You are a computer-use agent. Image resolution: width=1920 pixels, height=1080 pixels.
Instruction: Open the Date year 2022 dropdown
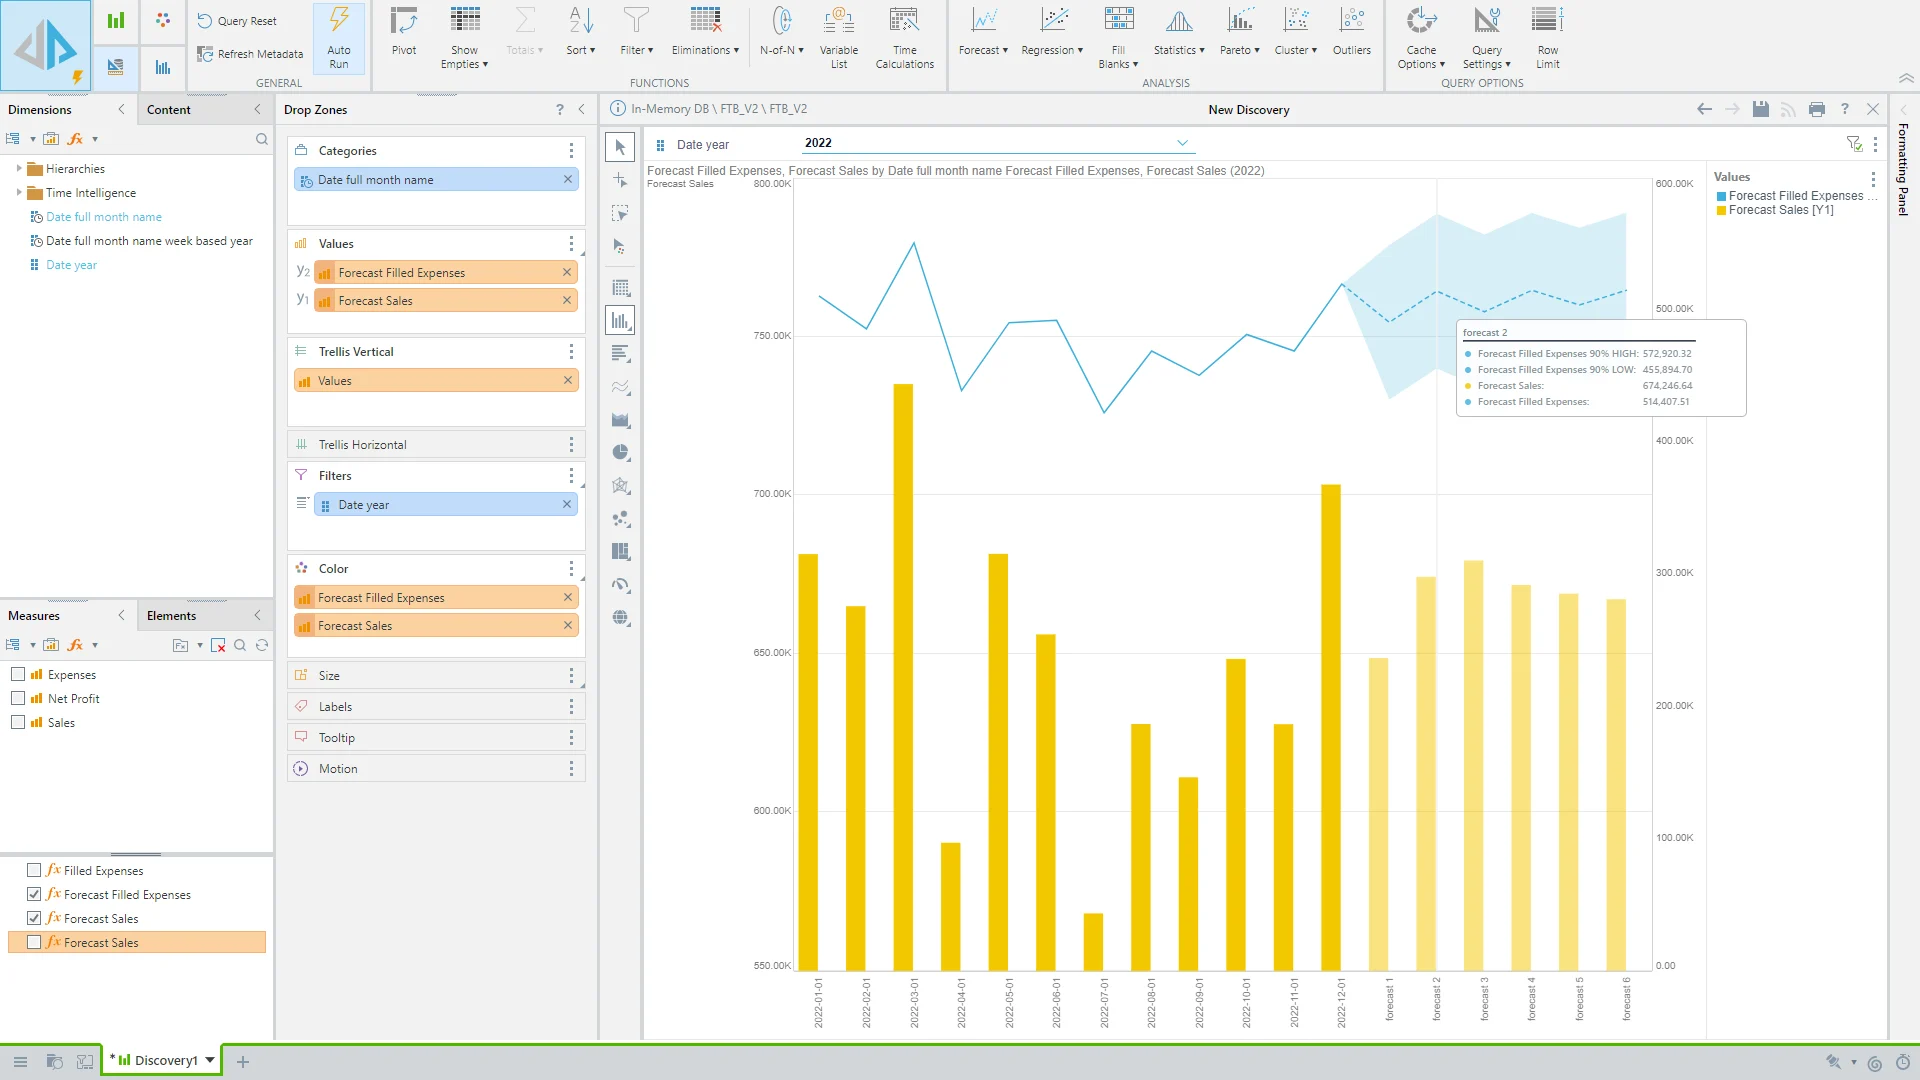(1182, 143)
